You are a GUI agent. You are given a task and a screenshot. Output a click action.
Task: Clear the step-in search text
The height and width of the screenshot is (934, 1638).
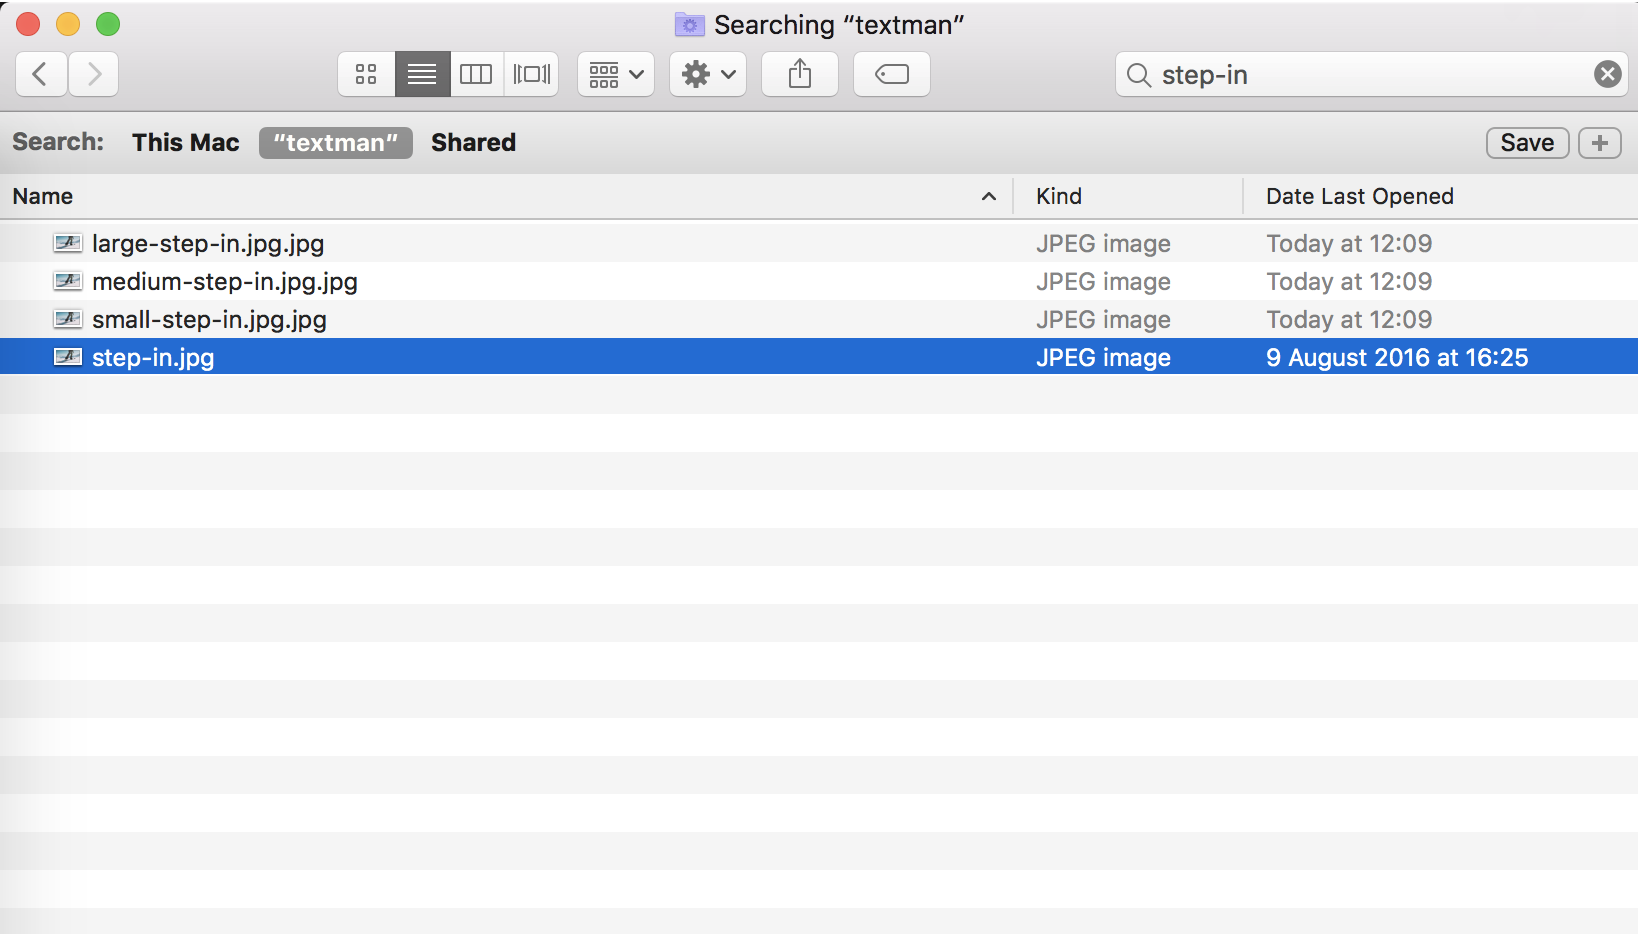click(x=1607, y=74)
